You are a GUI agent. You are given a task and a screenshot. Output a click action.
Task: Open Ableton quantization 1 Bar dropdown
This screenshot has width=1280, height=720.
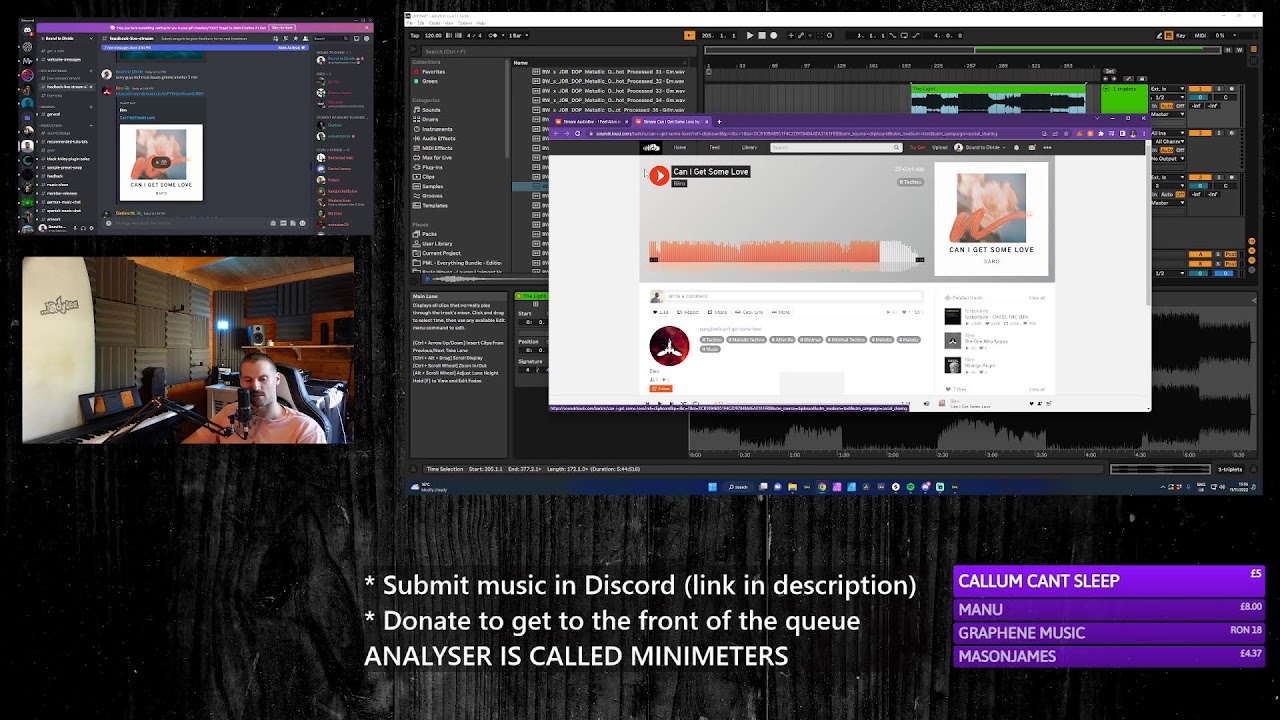tap(518, 35)
